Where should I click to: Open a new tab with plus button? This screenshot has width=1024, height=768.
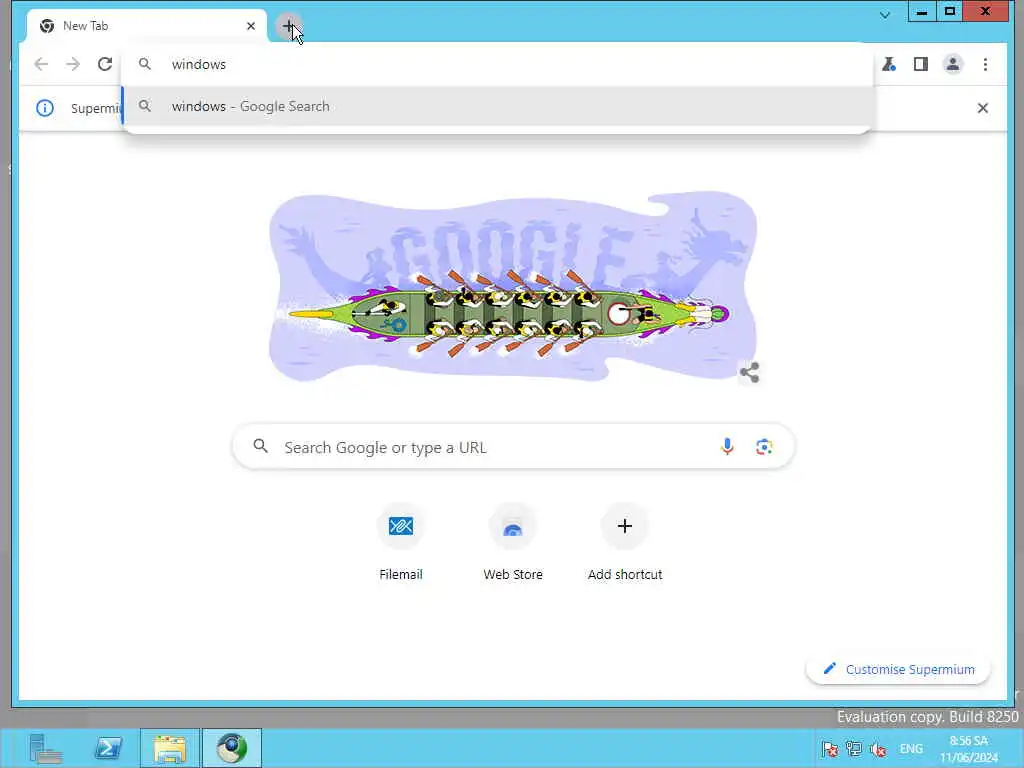[x=288, y=26]
